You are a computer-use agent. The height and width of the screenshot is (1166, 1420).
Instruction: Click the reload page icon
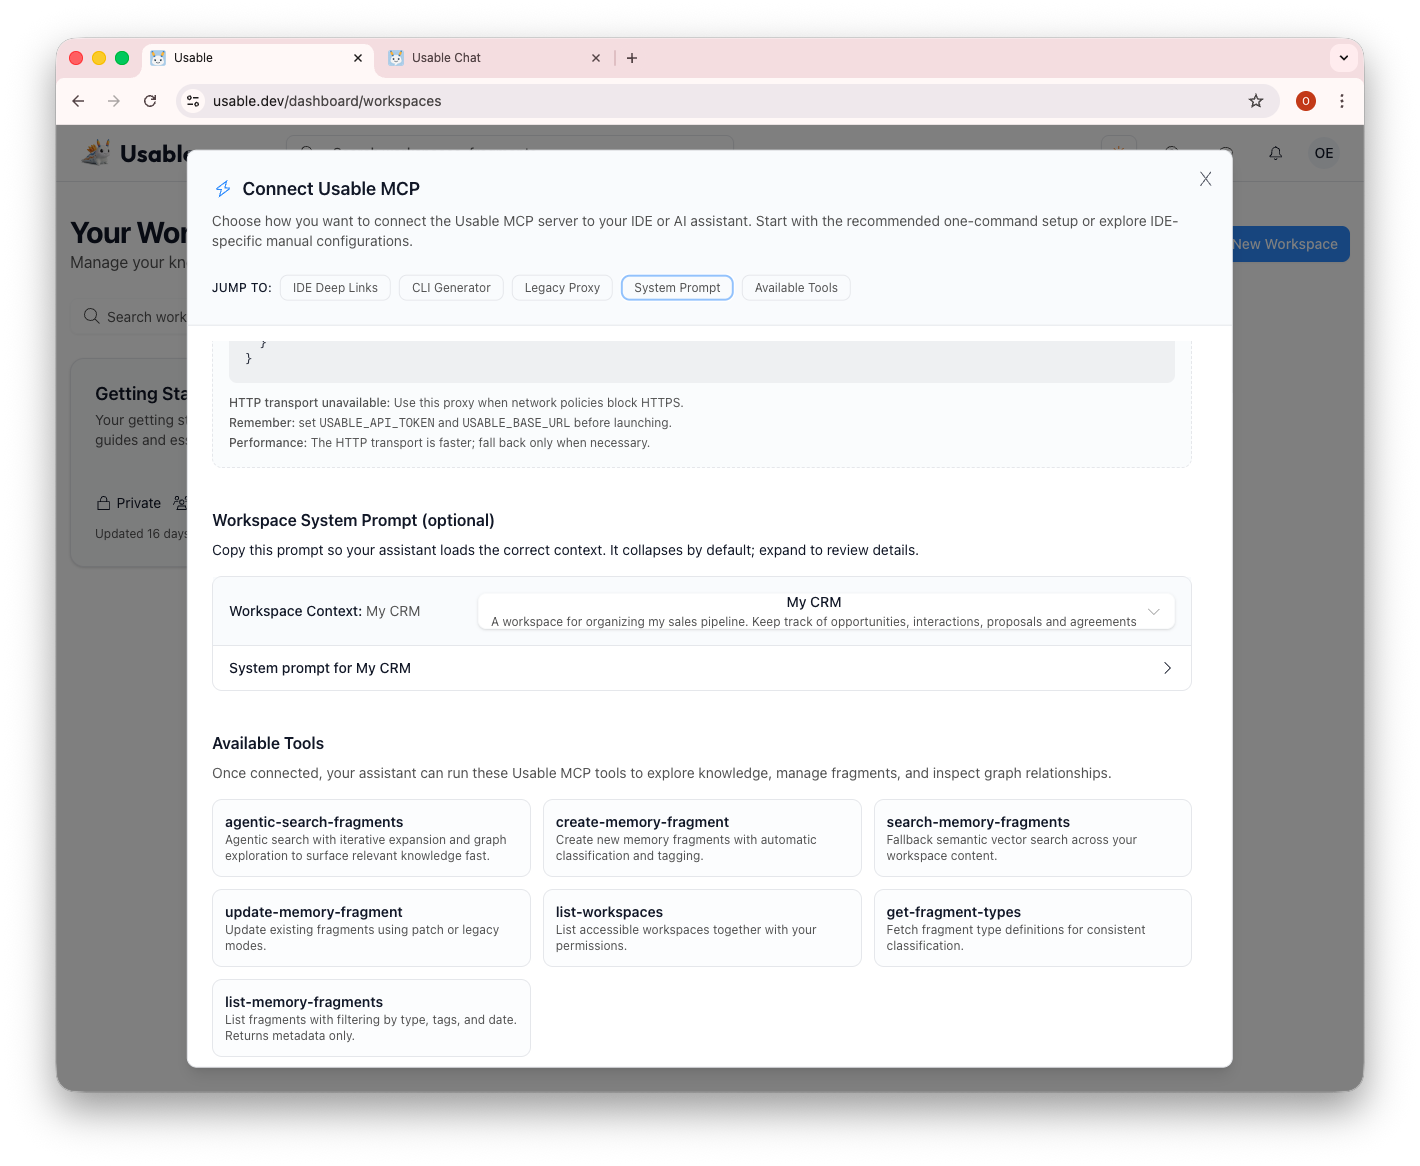(x=150, y=101)
